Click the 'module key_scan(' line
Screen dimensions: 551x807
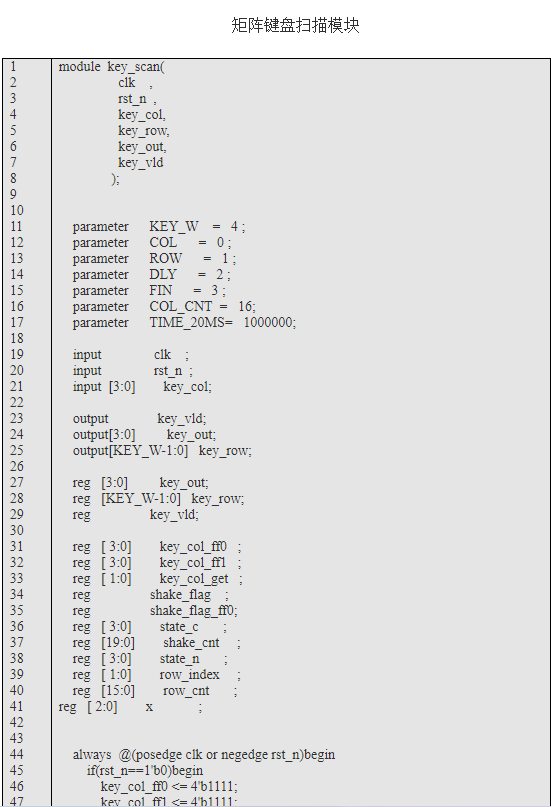pos(112,67)
